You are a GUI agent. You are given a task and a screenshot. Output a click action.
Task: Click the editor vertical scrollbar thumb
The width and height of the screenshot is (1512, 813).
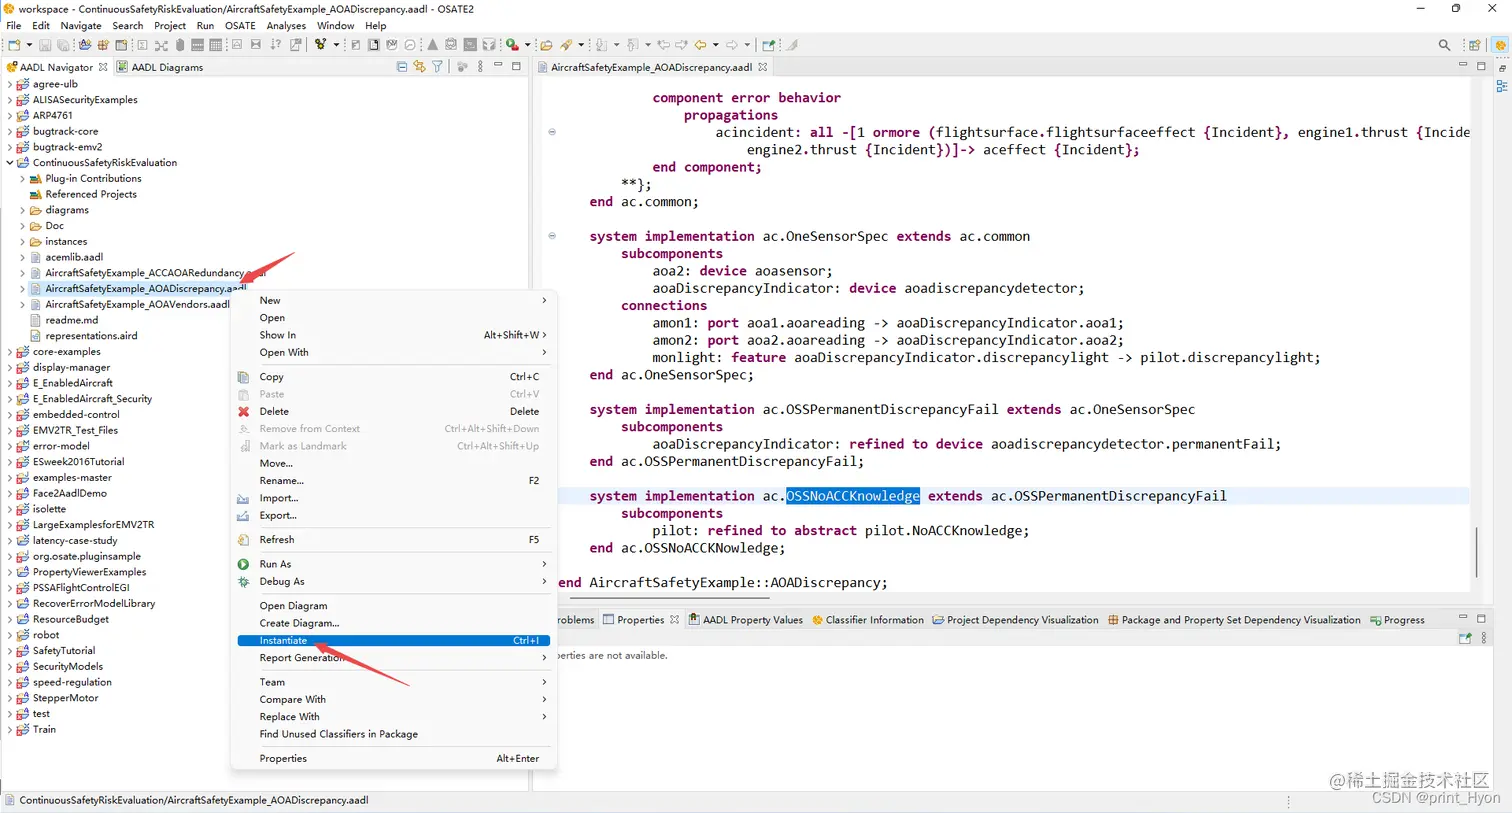[x=1477, y=551]
